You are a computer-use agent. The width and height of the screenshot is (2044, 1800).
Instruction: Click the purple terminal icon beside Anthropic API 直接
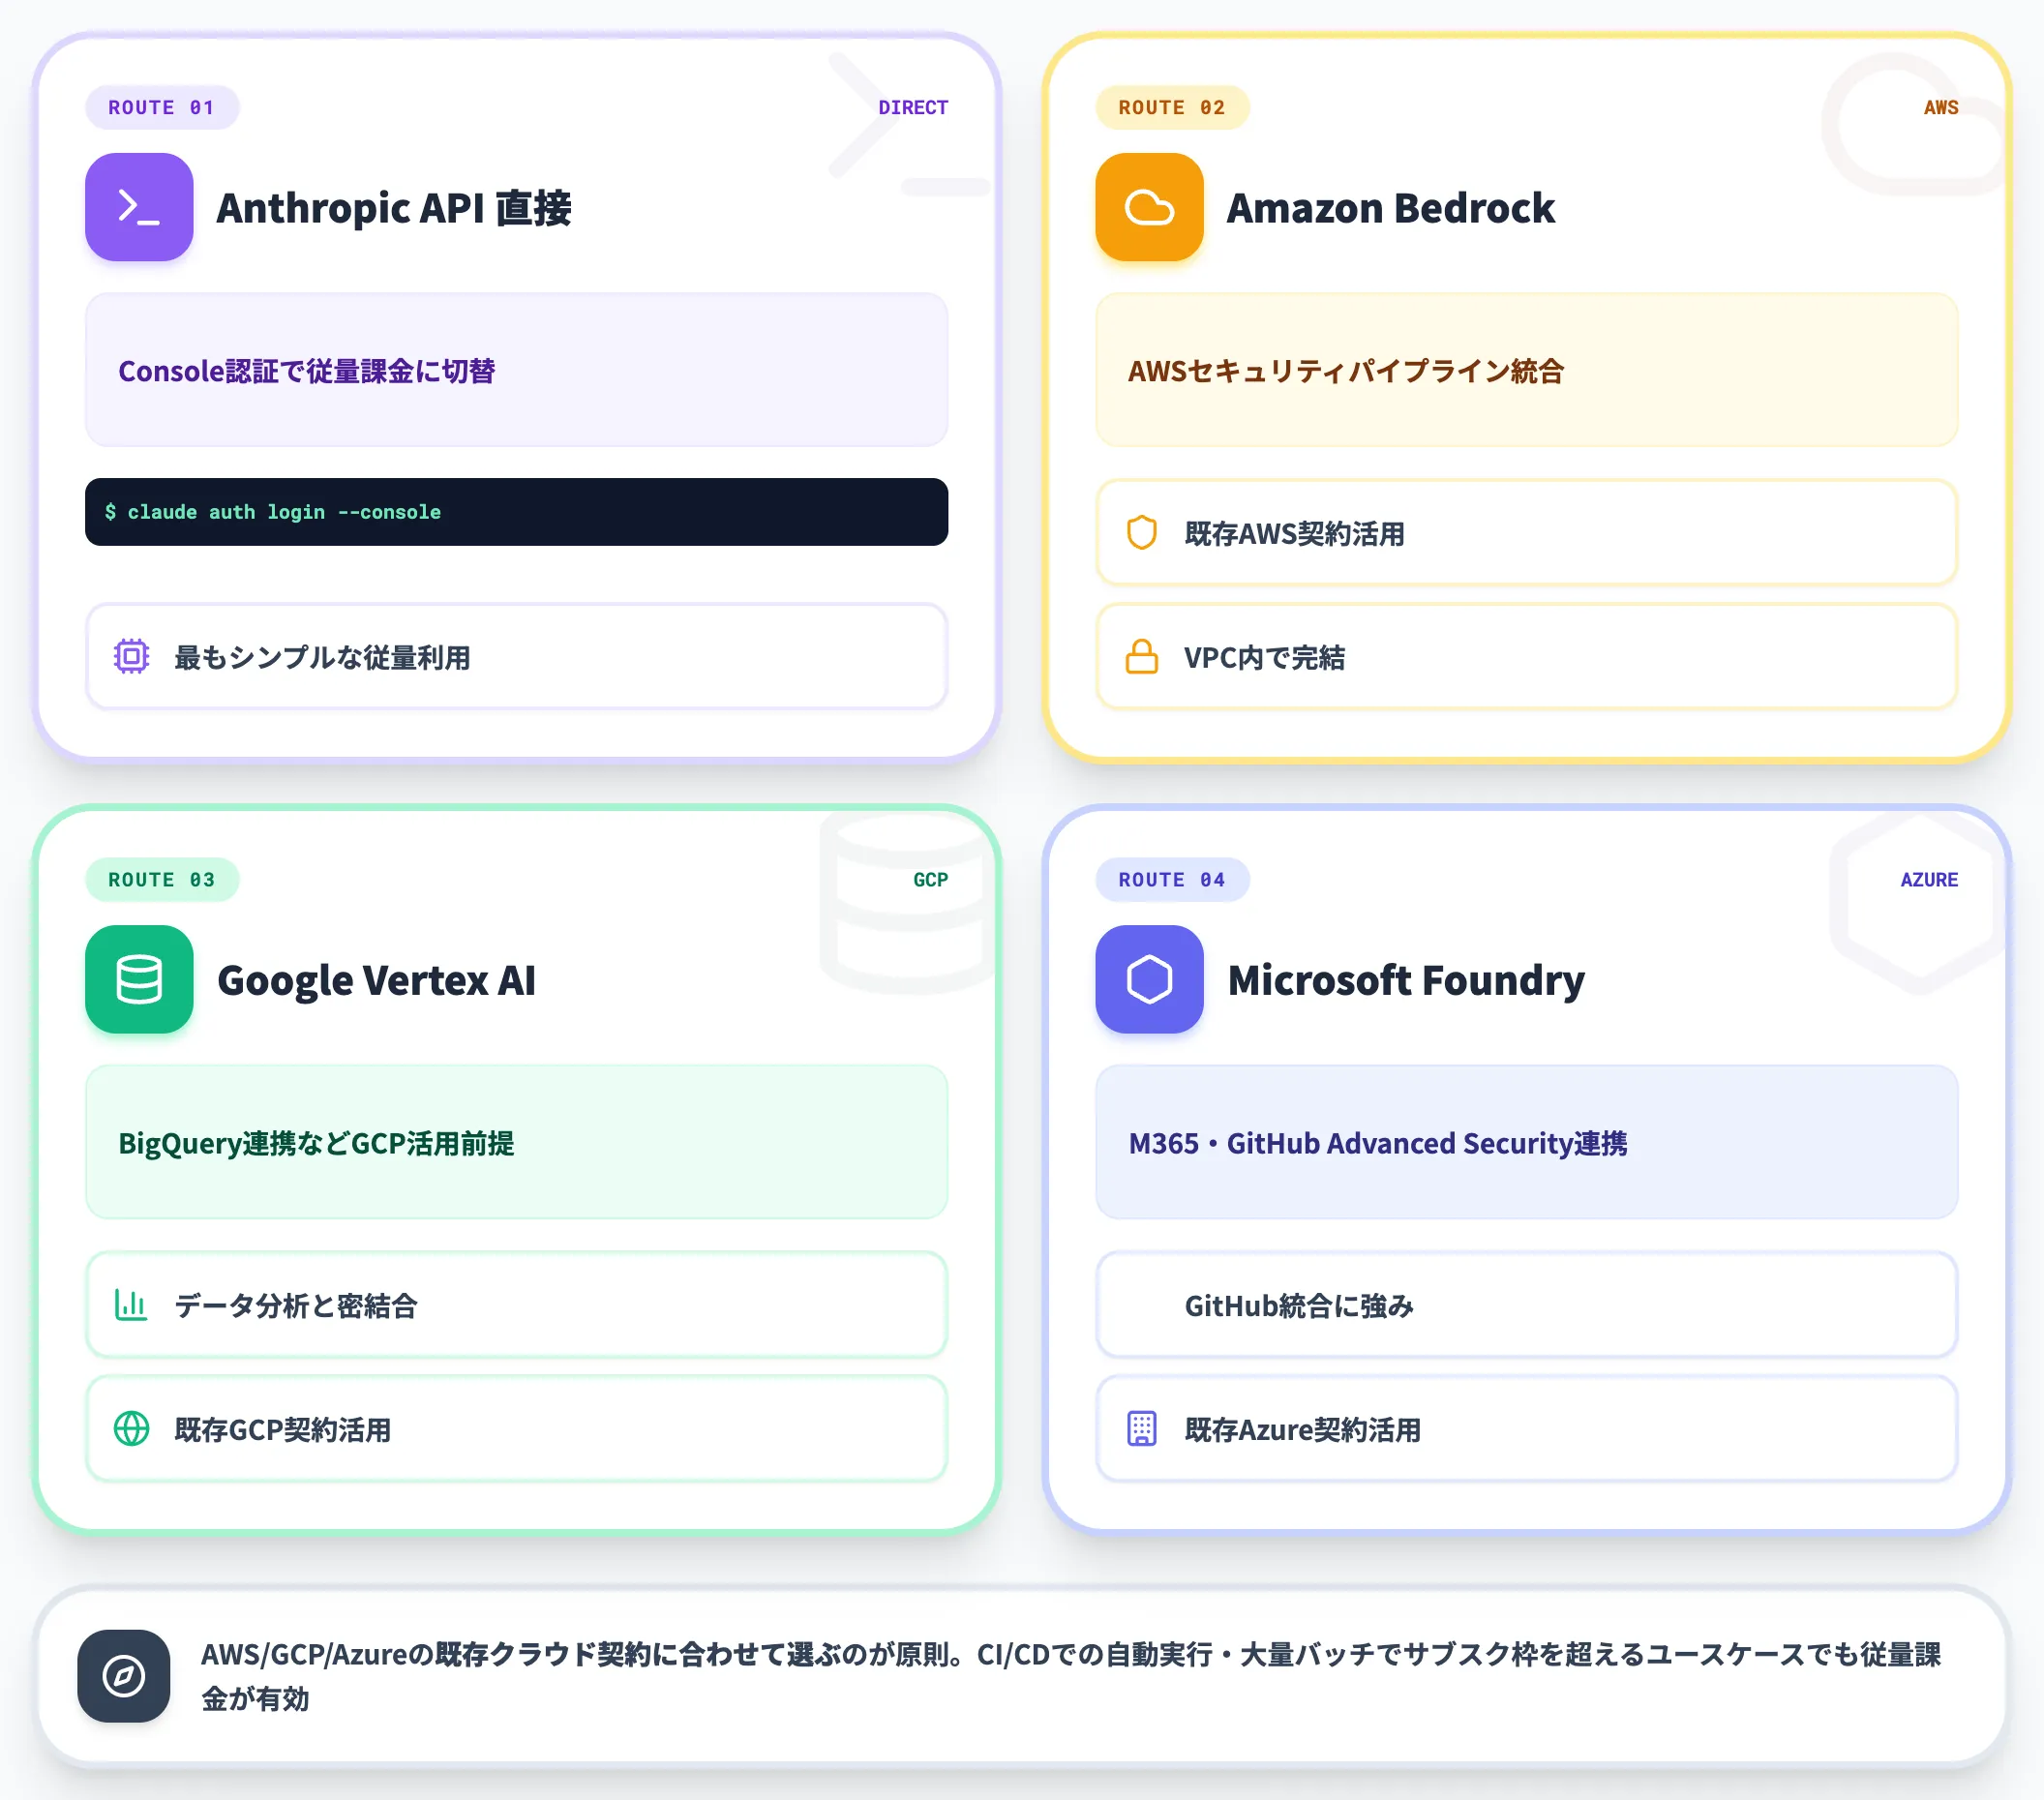click(139, 207)
